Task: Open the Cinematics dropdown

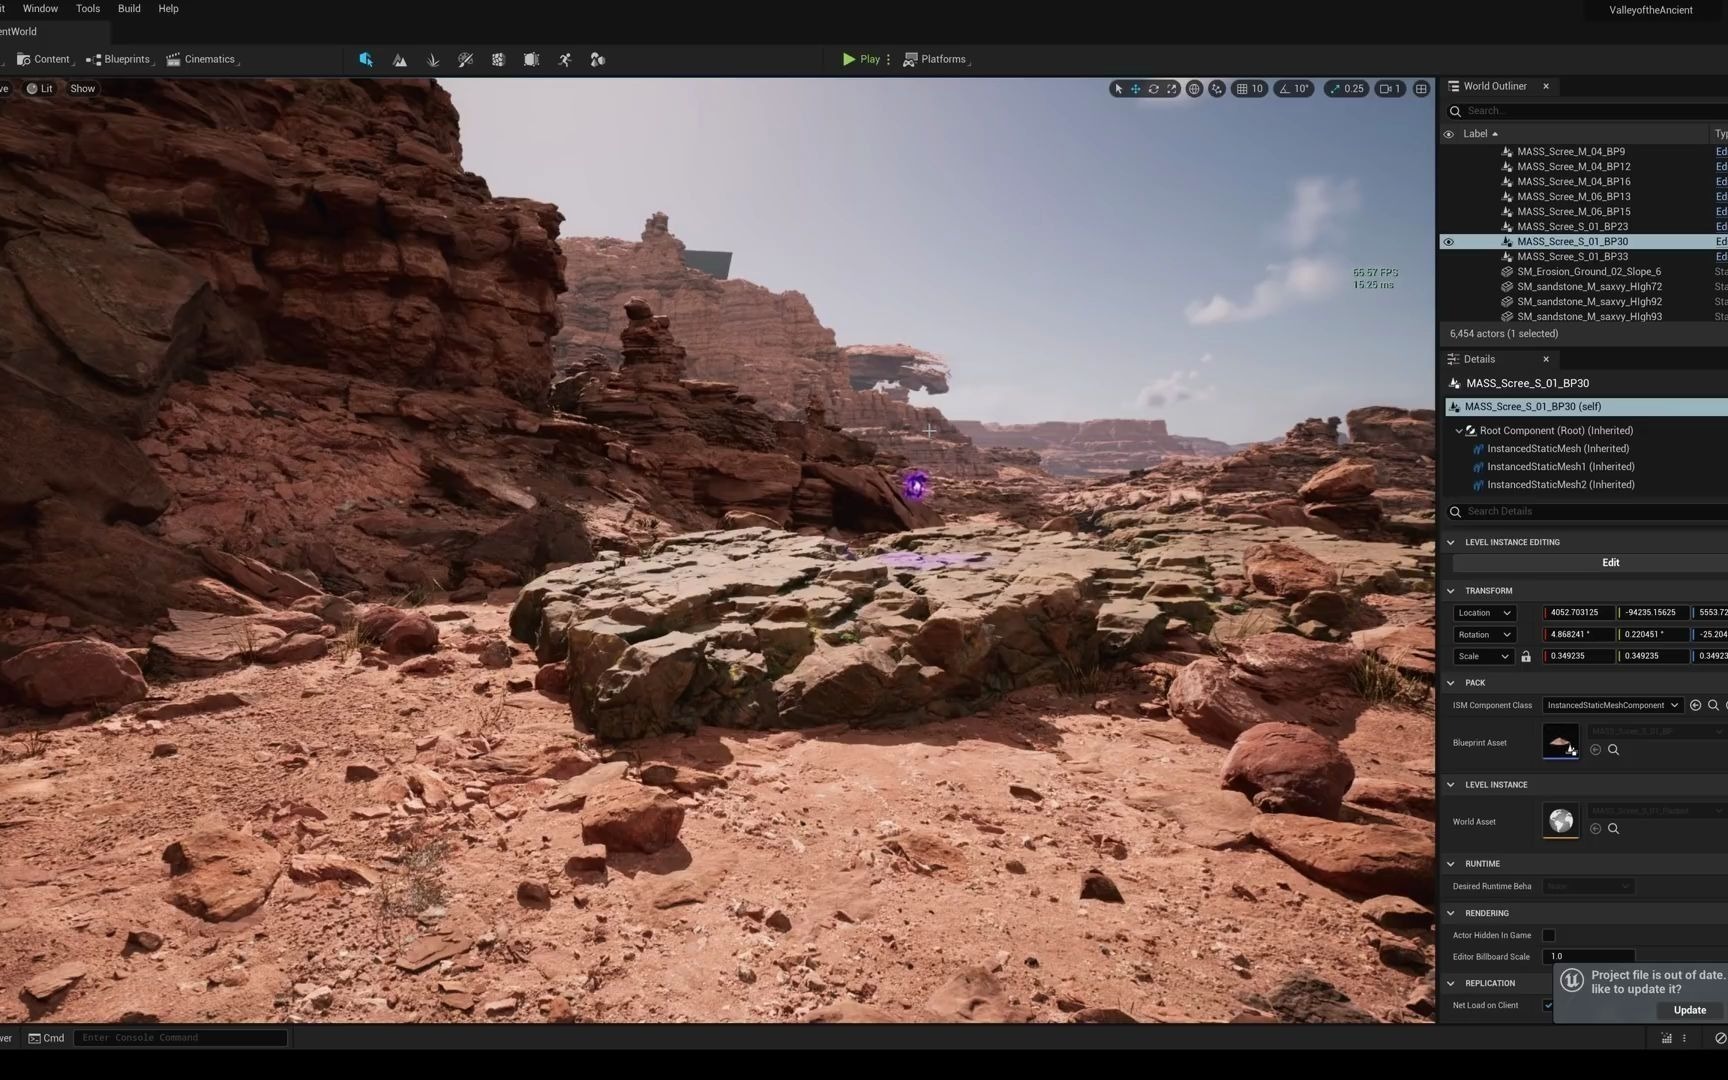Action: [203, 60]
